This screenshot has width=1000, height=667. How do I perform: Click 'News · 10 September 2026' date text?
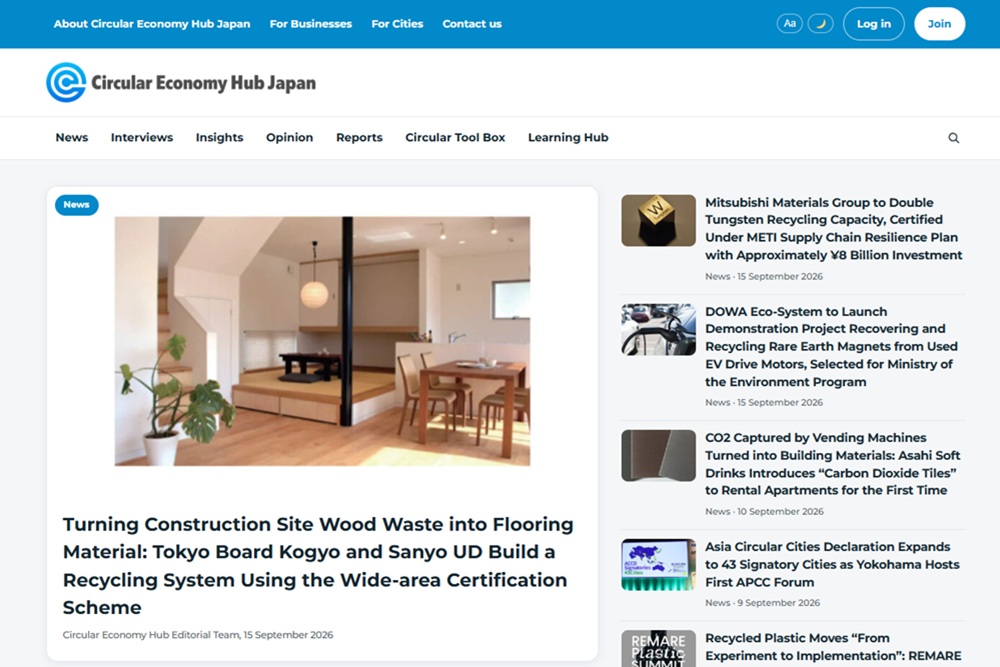tap(764, 511)
